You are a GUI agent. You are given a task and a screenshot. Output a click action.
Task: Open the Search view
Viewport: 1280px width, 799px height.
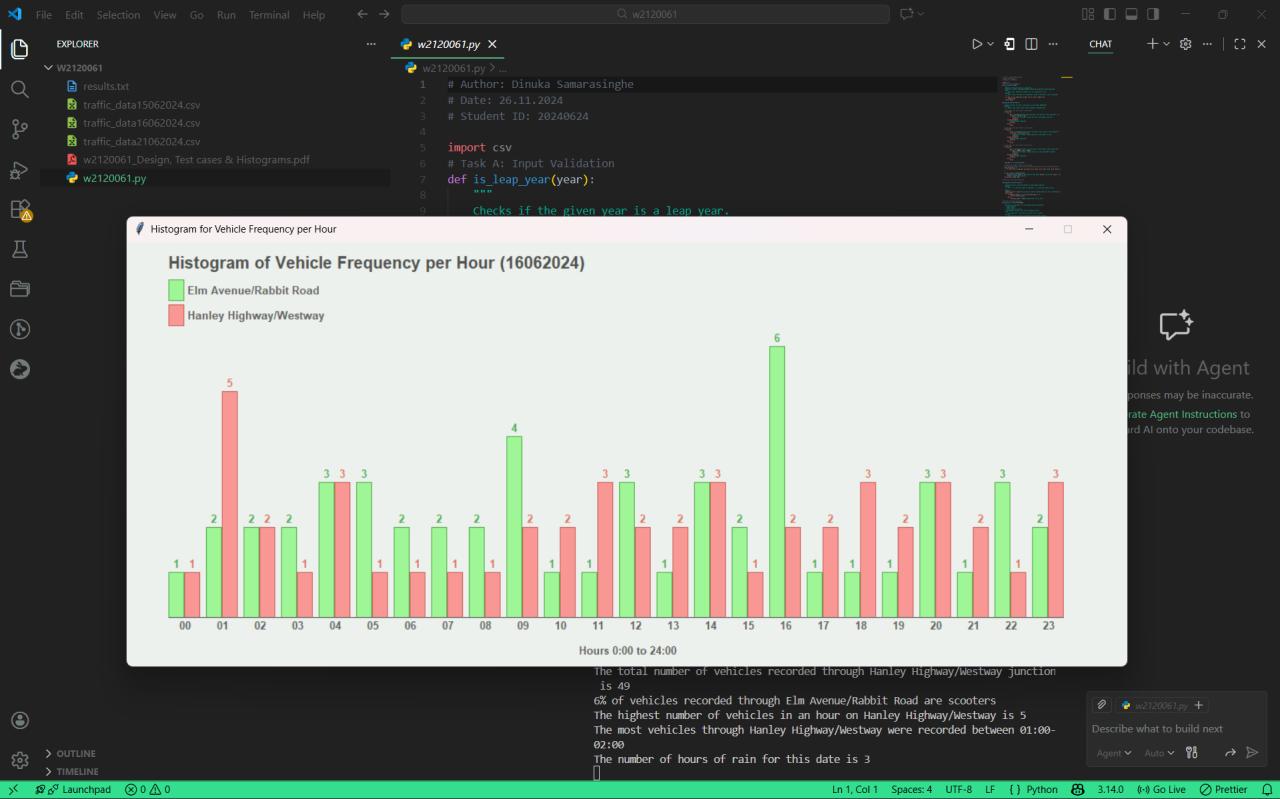point(20,89)
